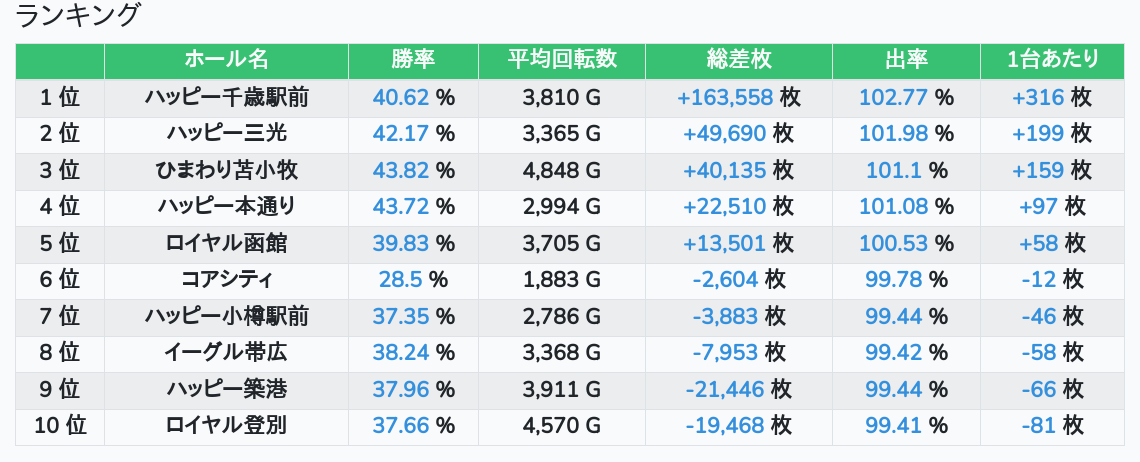Open the ロイヤル登別 hall entry

226,426
